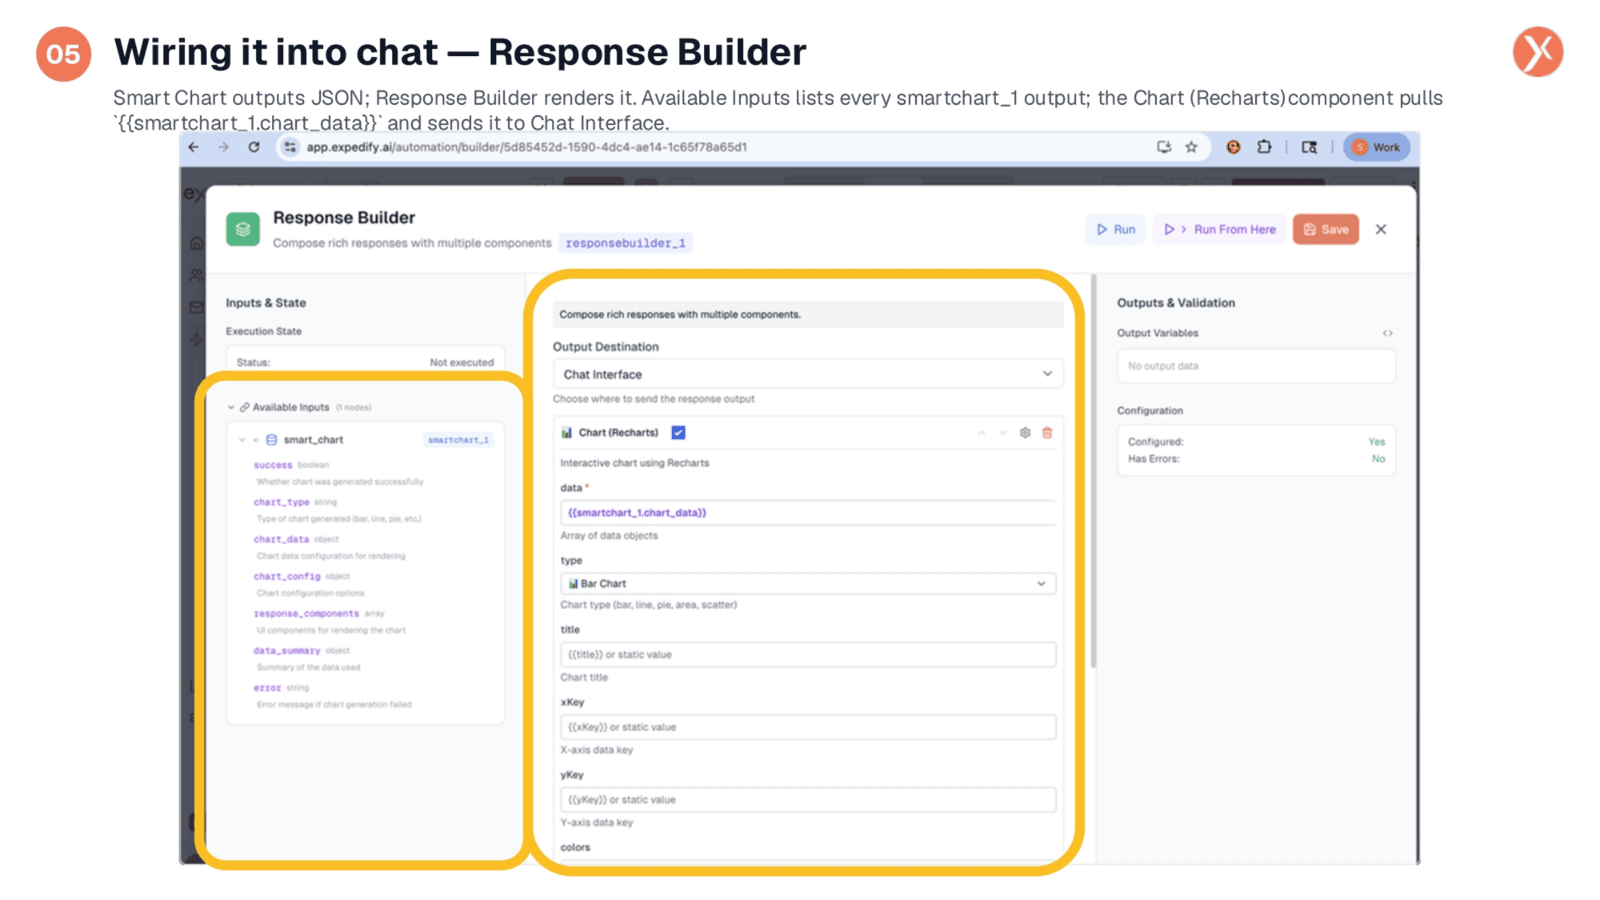
Task: Save the Response Builder configuration
Action: click(1326, 229)
